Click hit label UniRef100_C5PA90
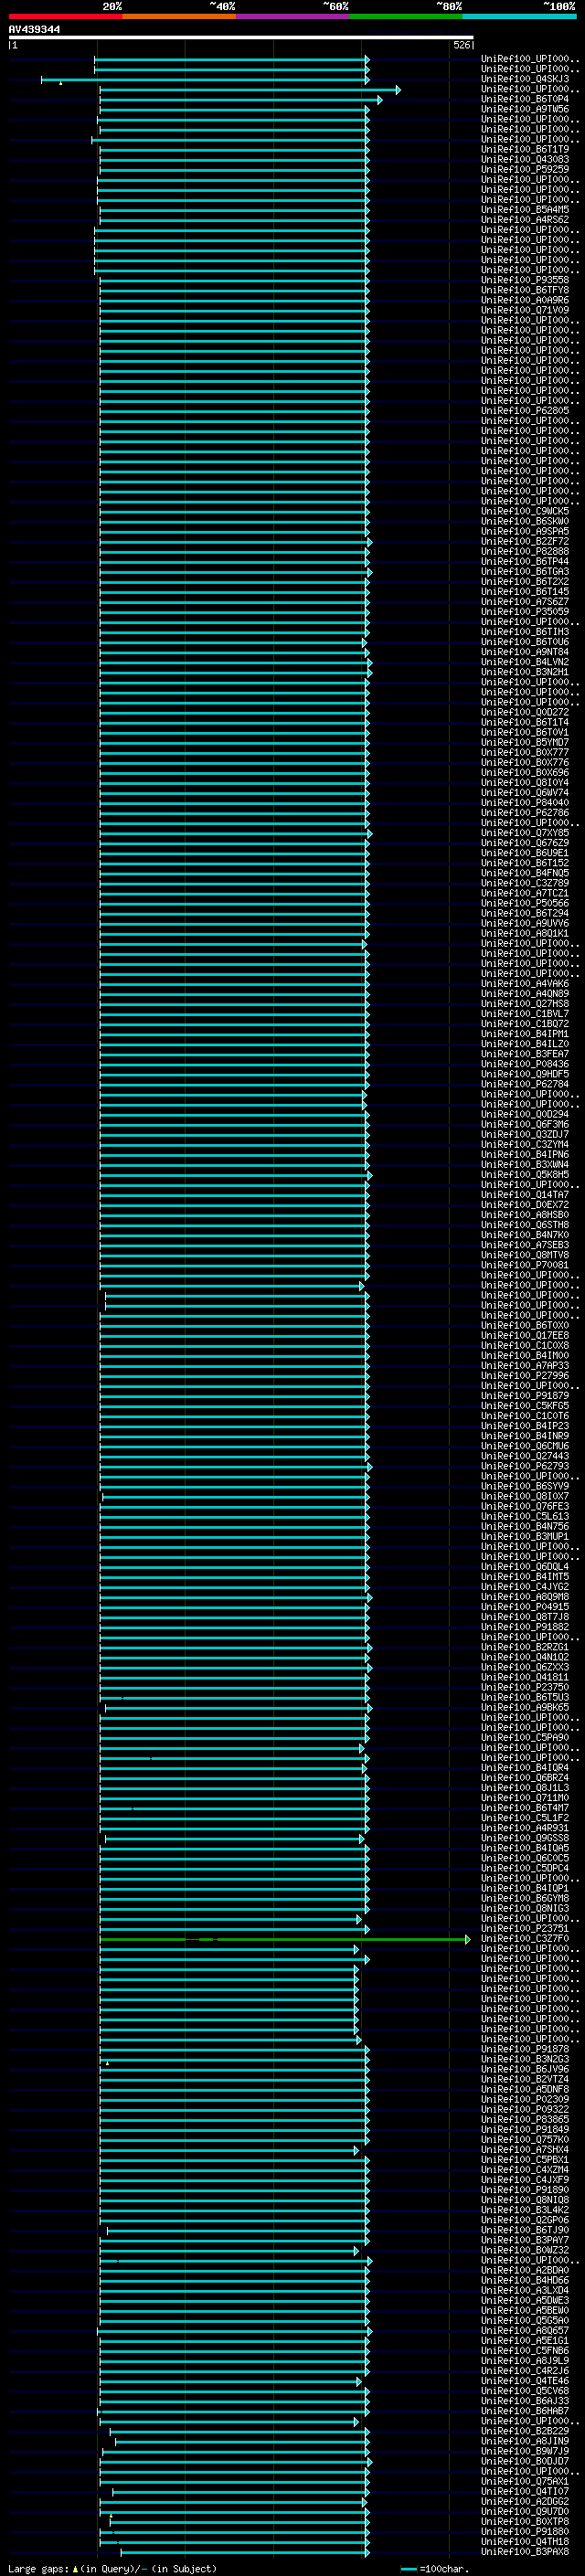The width and height of the screenshot is (585, 2576). [x=525, y=1737]
